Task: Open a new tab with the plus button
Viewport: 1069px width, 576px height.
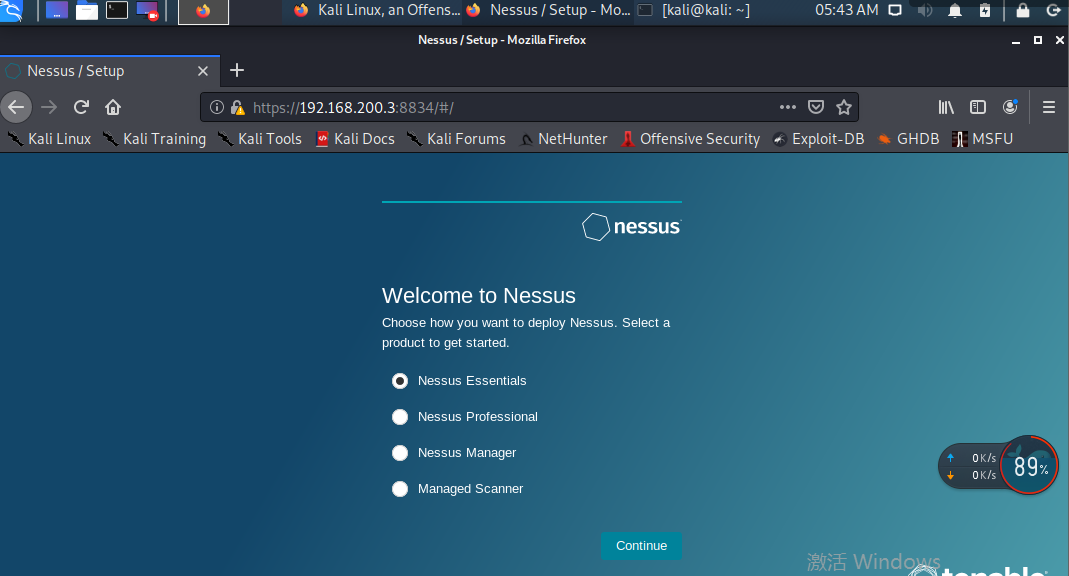Action: point(237,70)
